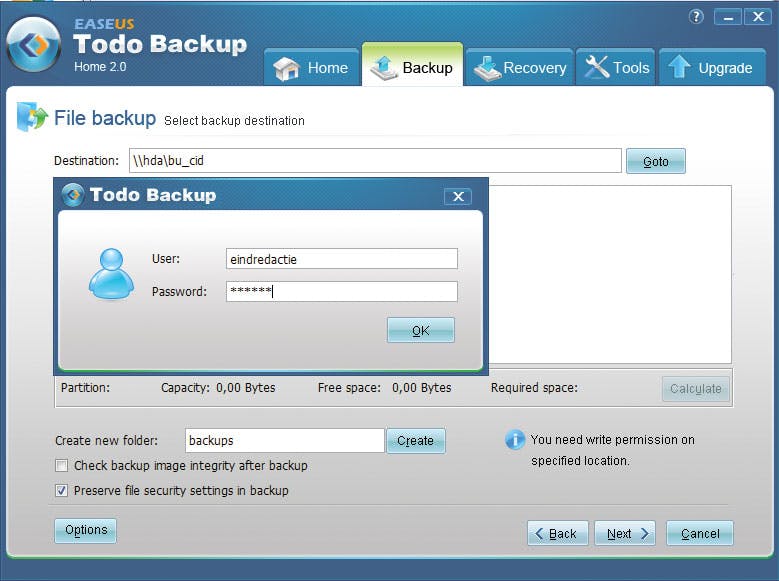Minimize the Todo Backup main window

coord(728,17)
